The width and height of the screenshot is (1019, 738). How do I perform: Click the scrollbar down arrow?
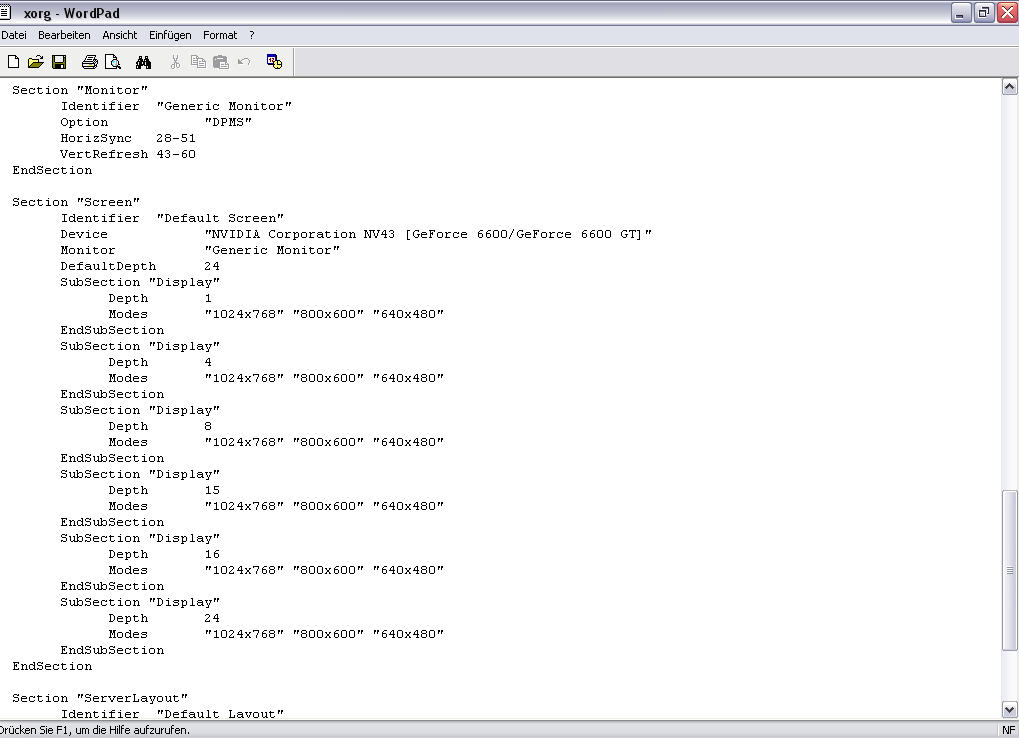tap(1009, 709)
